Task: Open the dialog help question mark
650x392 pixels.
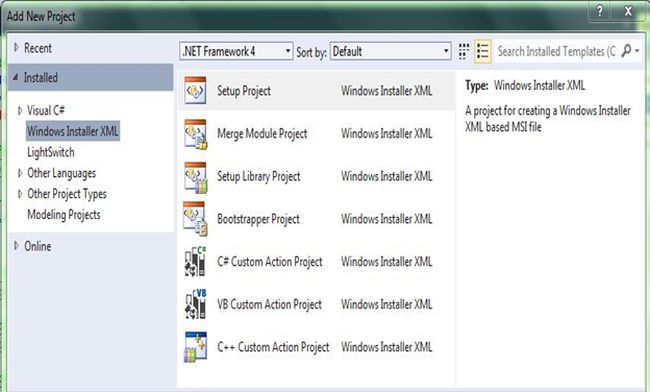Action: [600, 11]
